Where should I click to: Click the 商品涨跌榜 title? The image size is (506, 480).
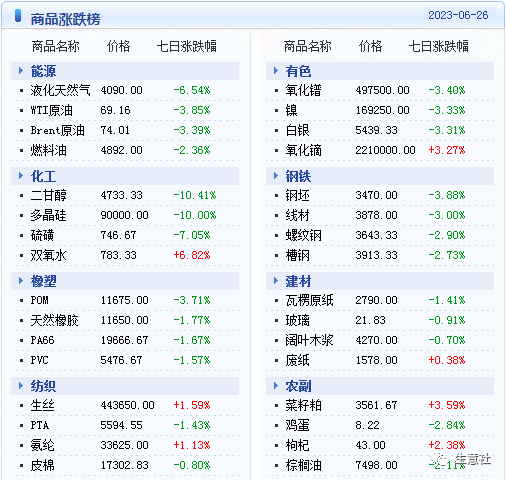[x=65, y=19]
